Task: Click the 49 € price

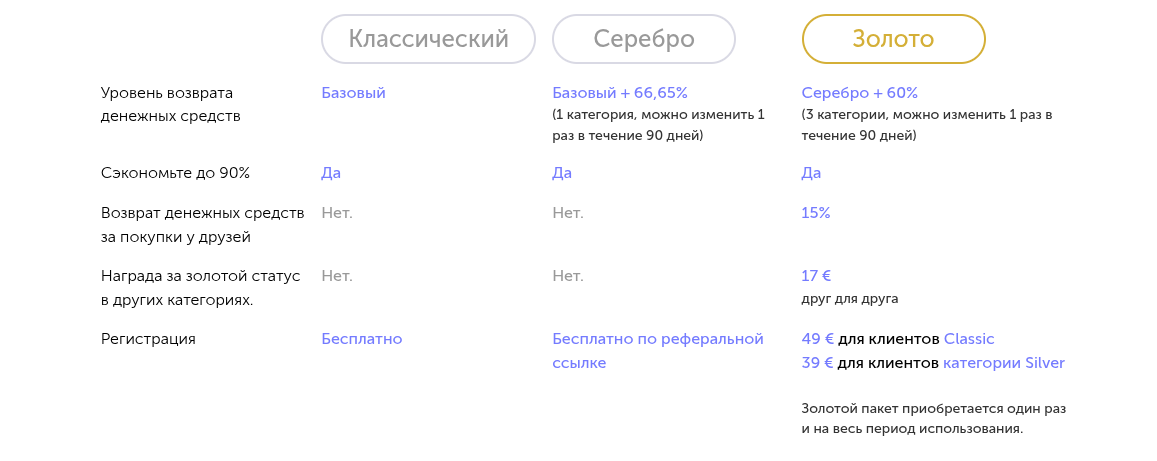Action: click(x=817, y=339)
